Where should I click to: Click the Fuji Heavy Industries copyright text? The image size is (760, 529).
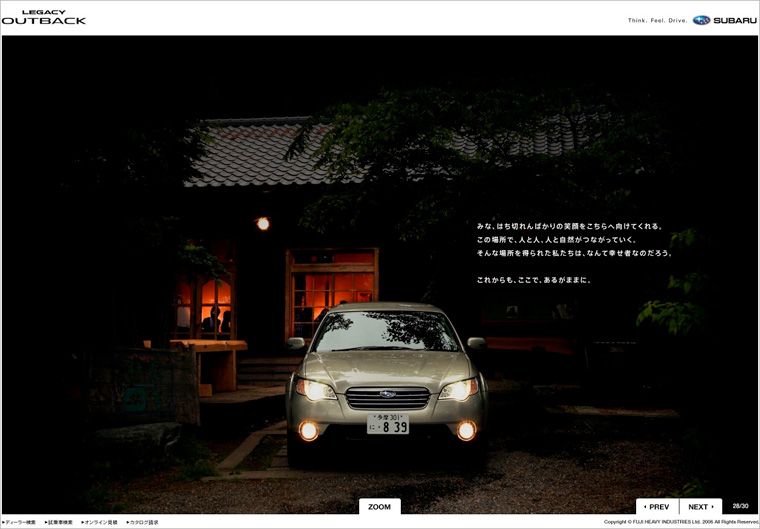click(x=681, y=522)
